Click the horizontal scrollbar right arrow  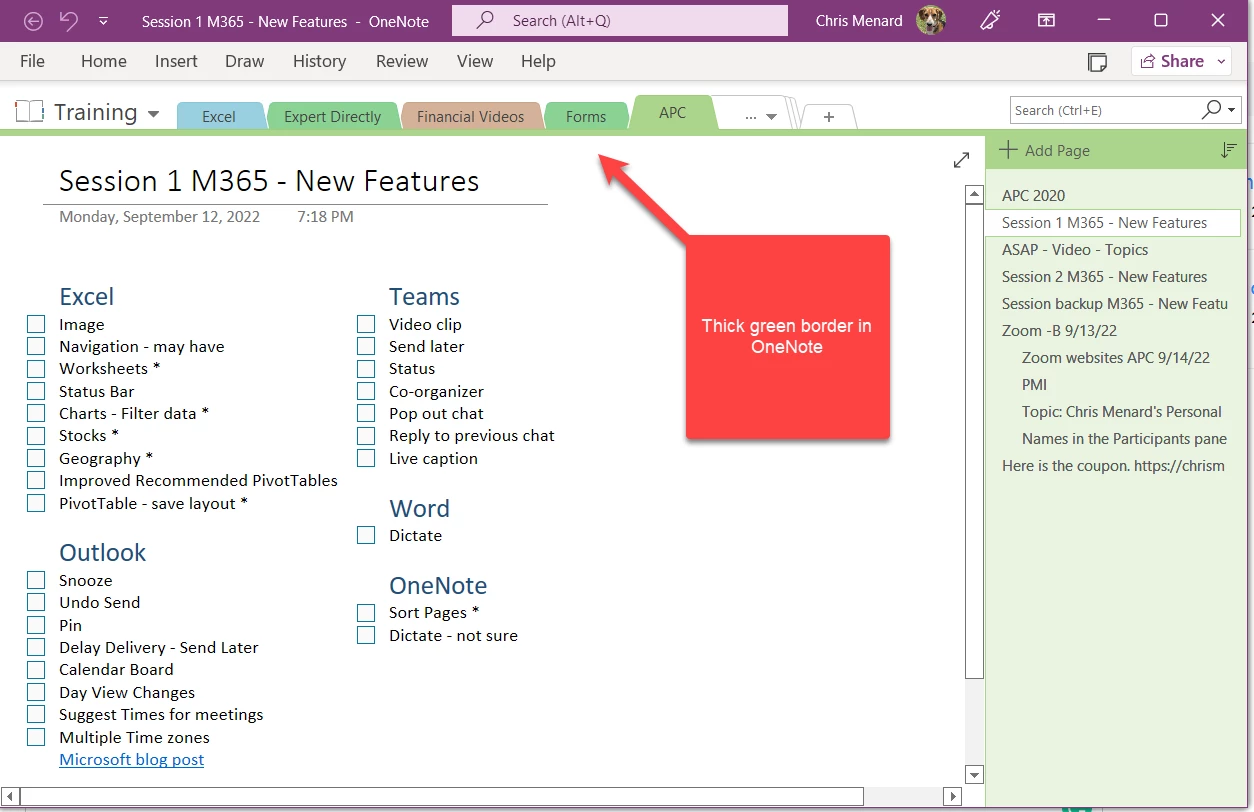tap(953, 797)
